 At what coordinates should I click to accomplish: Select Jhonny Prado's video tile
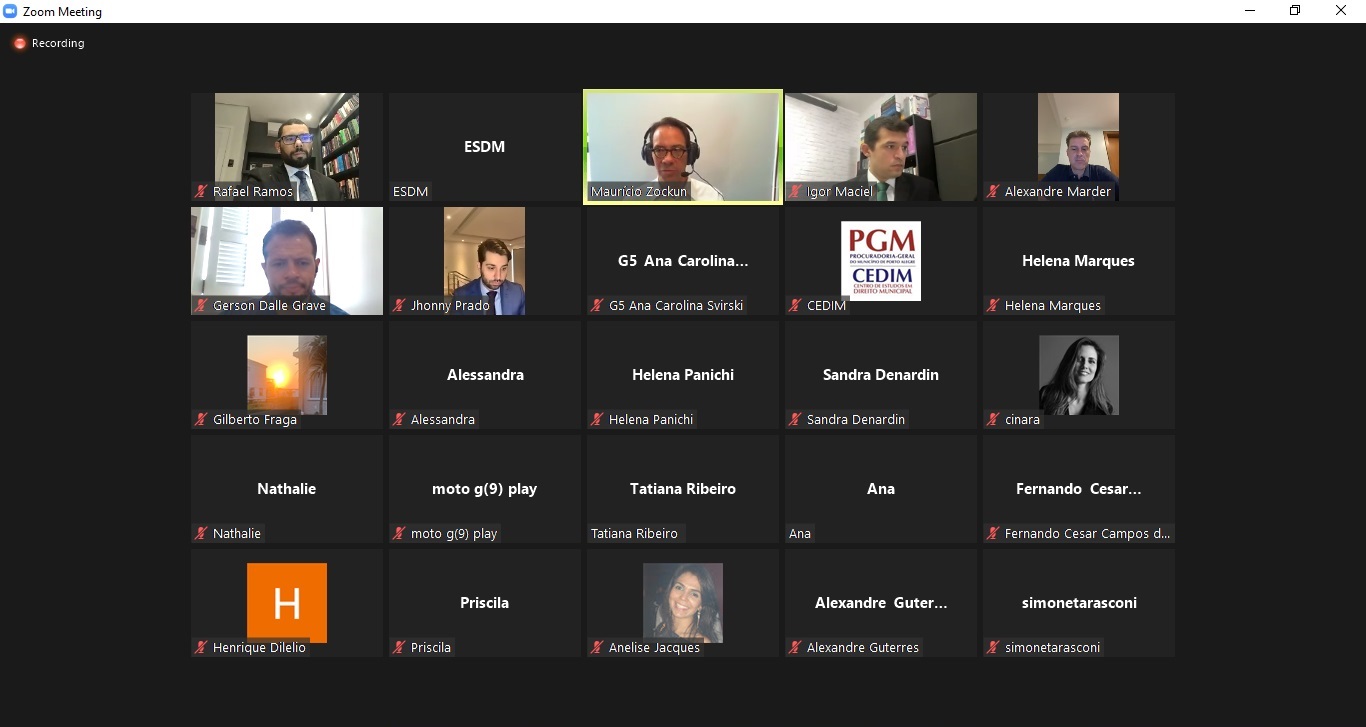click(x=485, y=261)
